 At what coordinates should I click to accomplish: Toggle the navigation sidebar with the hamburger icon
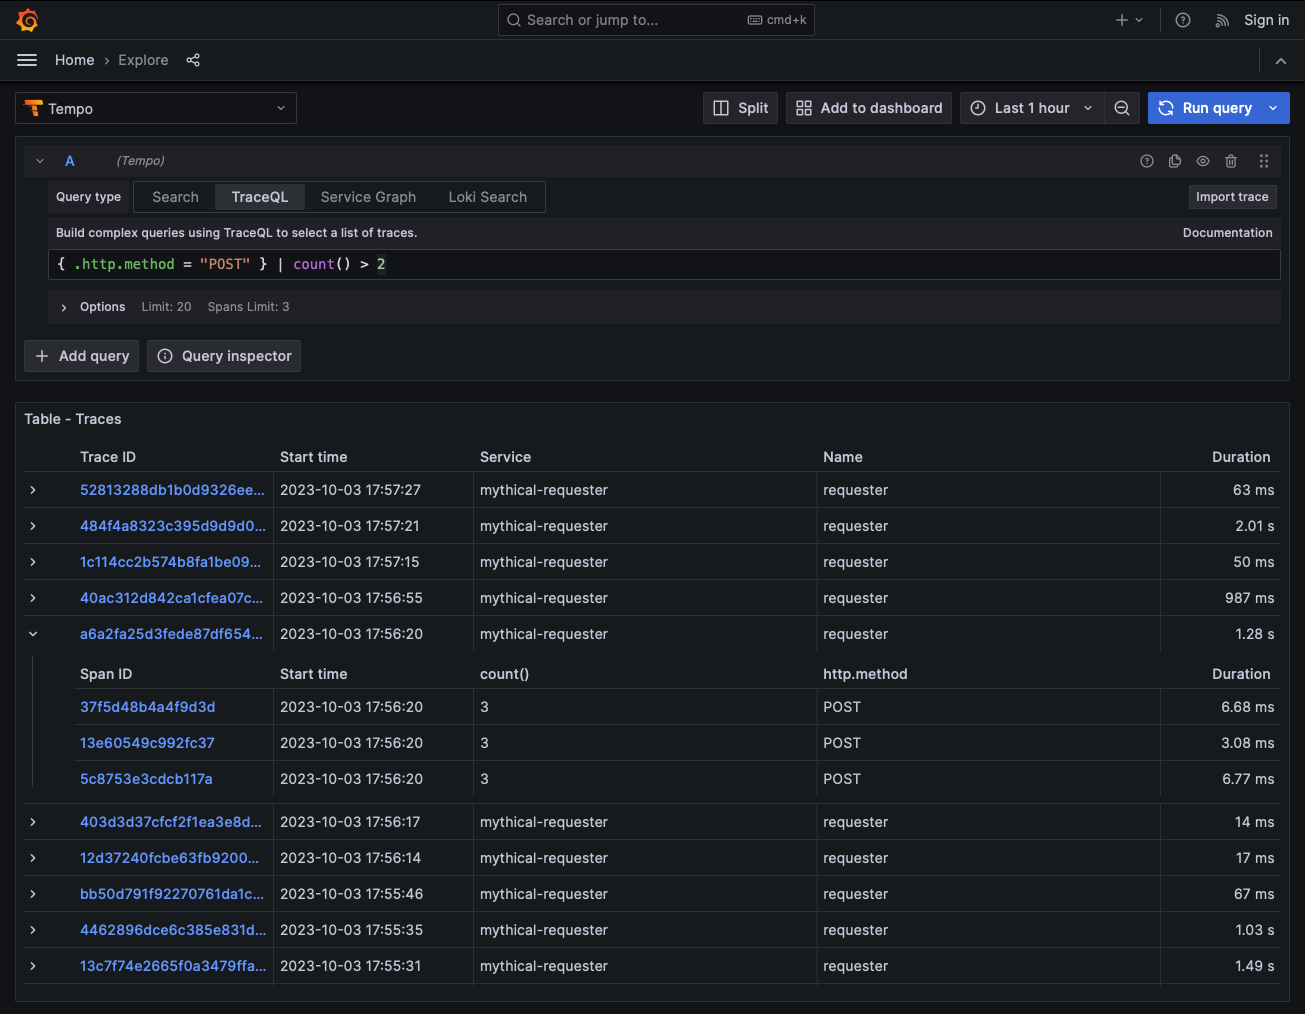click(26, 60)
